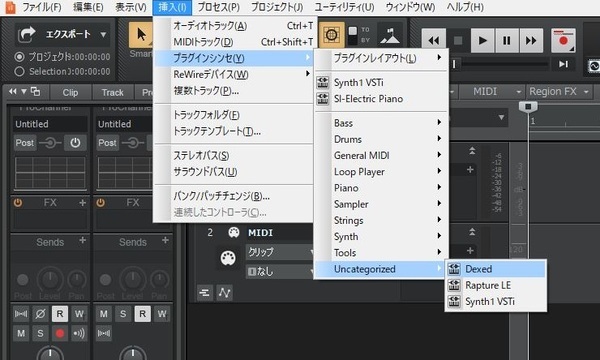This screenshot has height=360, width=600.
Task: Click the input echo speaker icon on first strip
Action: [x=79, y=333]
